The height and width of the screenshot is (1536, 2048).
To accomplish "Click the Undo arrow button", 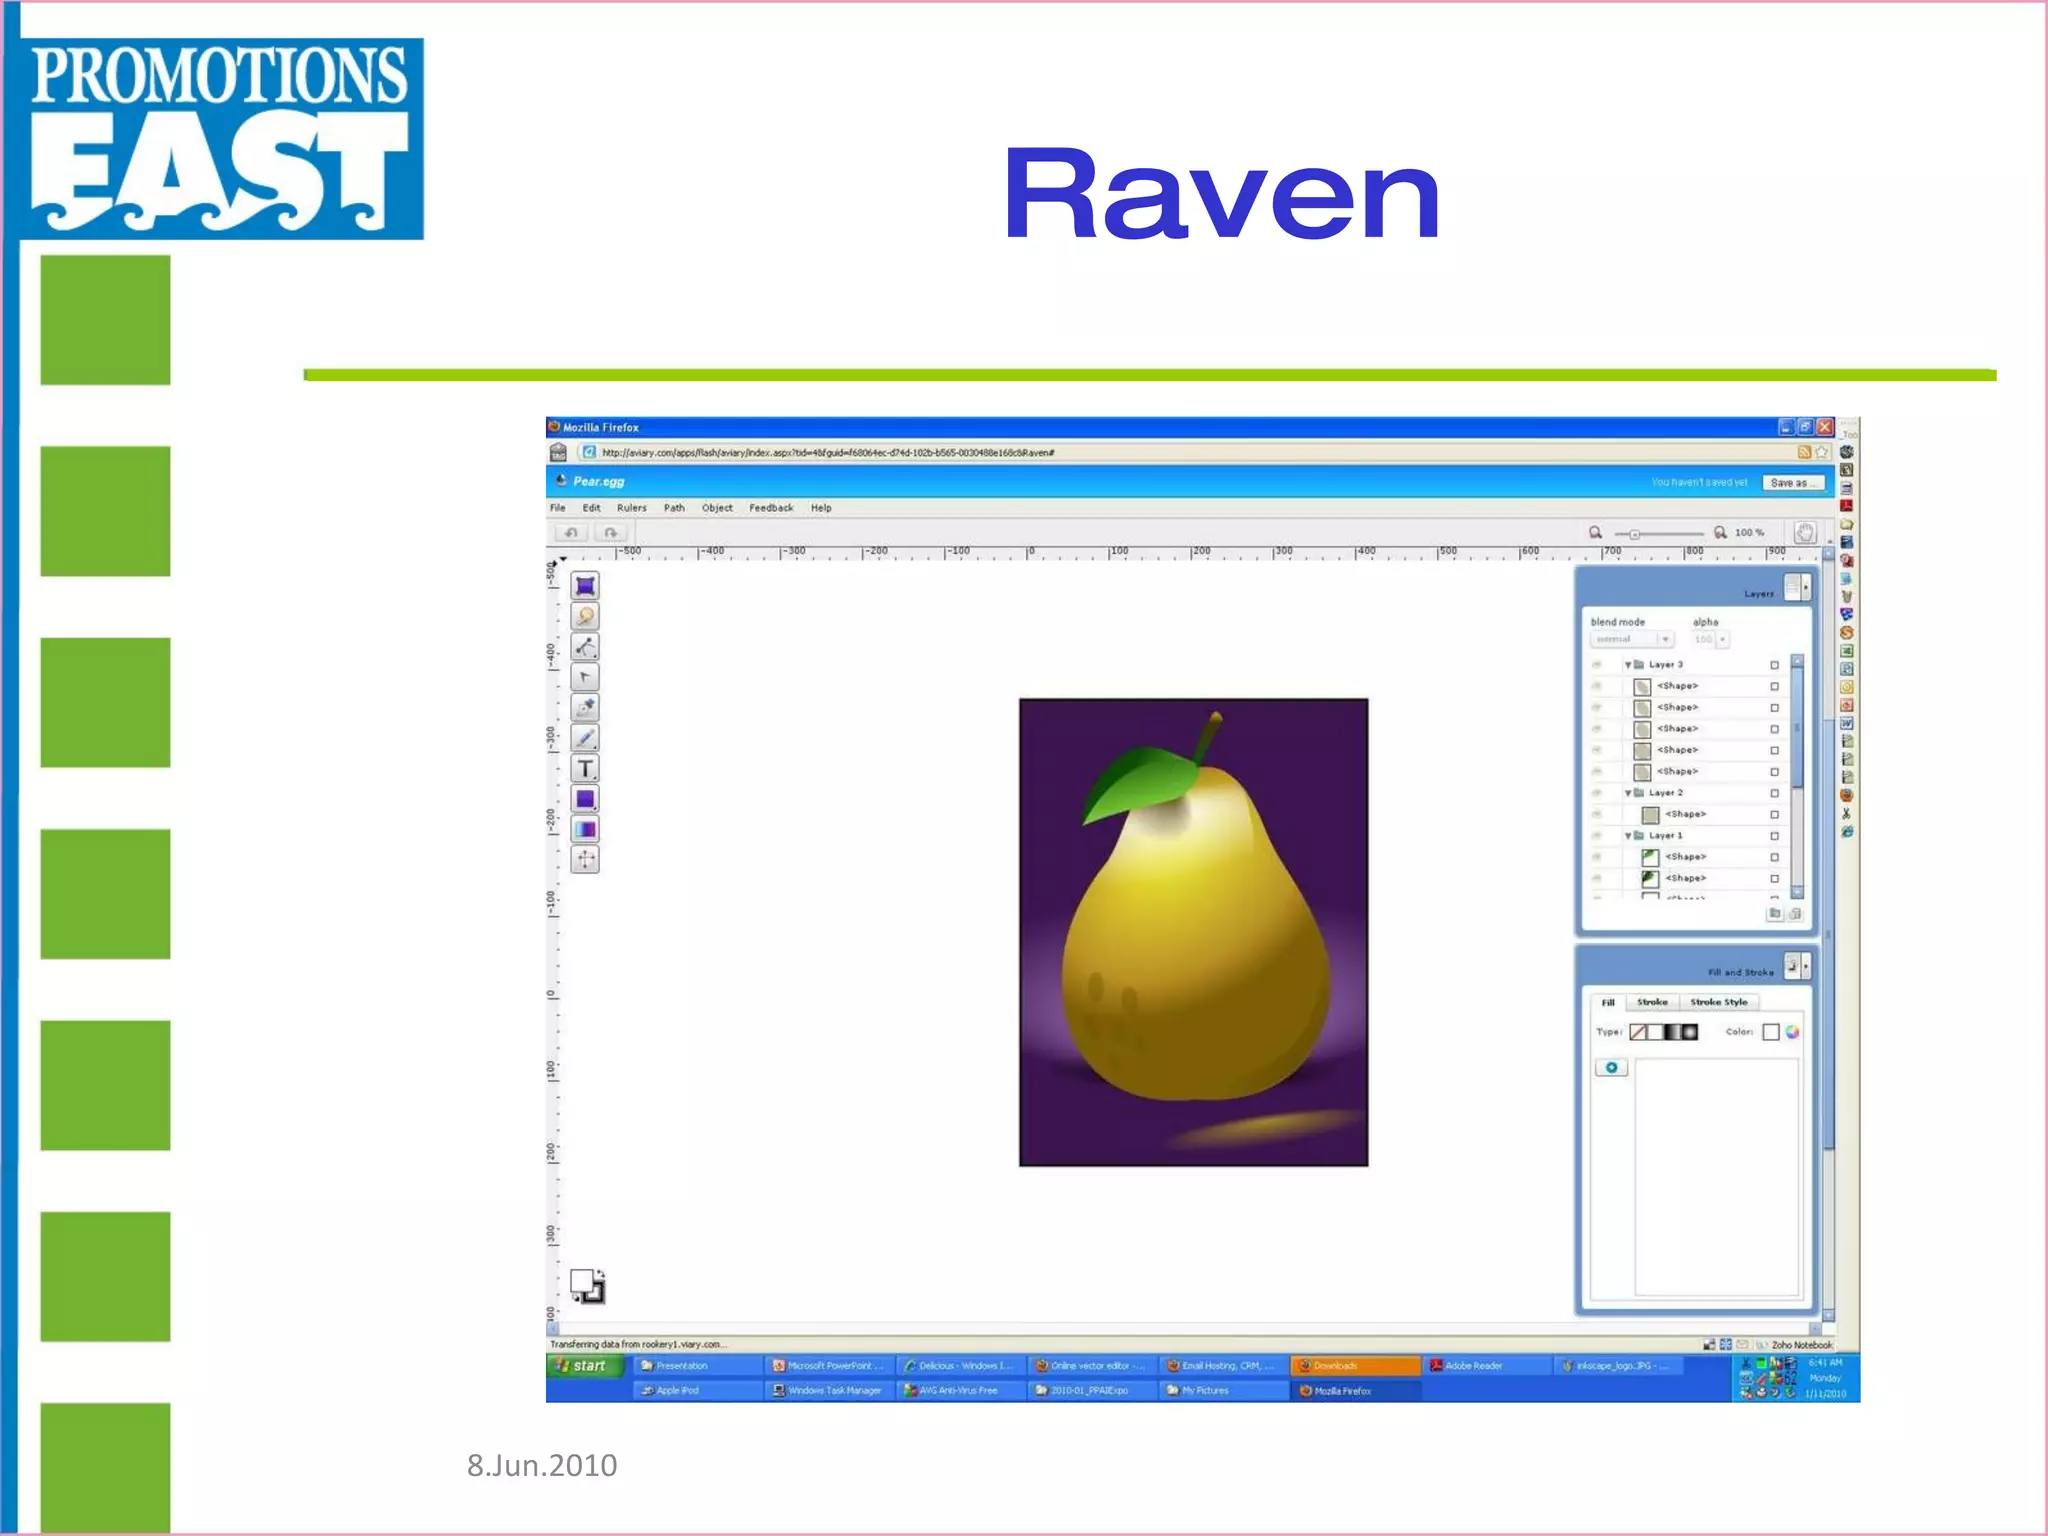I will pyautogui.click(x=571, y=533).
